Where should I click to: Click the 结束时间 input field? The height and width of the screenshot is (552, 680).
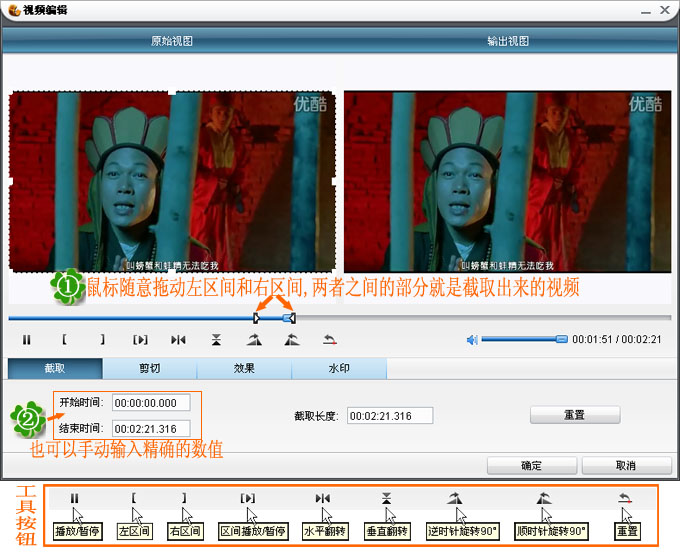point(151,429)
